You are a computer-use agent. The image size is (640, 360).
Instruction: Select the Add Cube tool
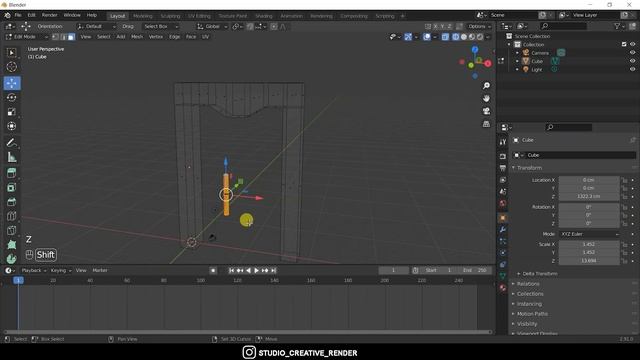(x=11, y=173)
